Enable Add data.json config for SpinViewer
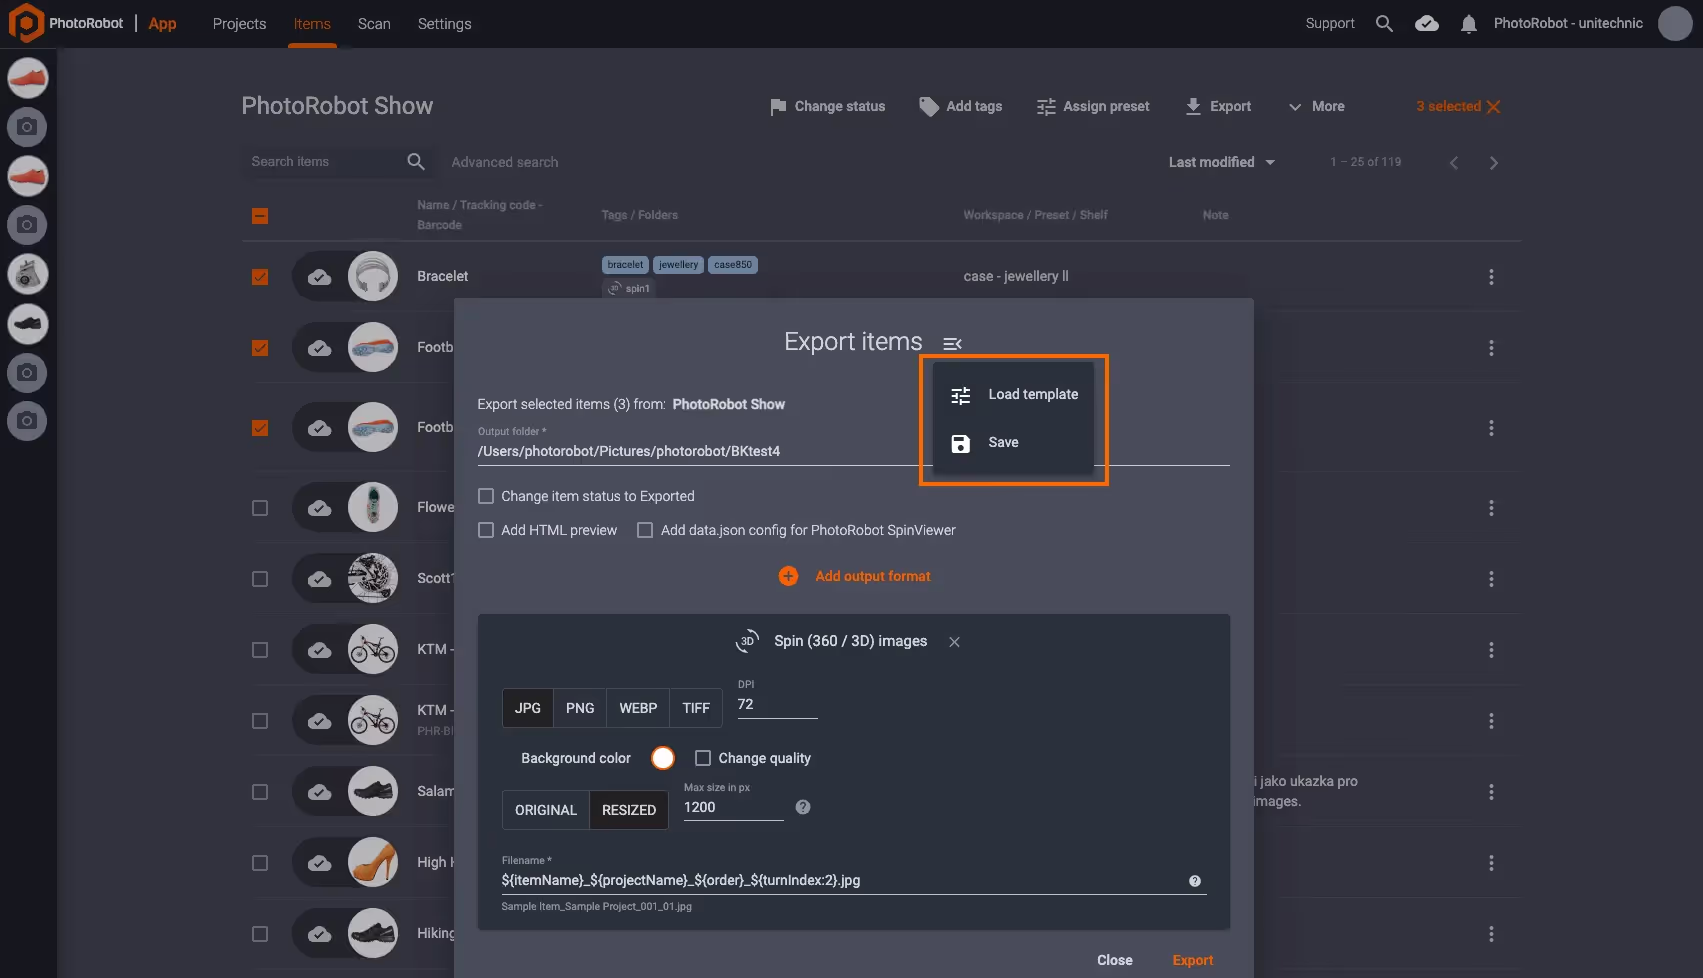This screenshot has height=978, width=1703. [645, 530]
